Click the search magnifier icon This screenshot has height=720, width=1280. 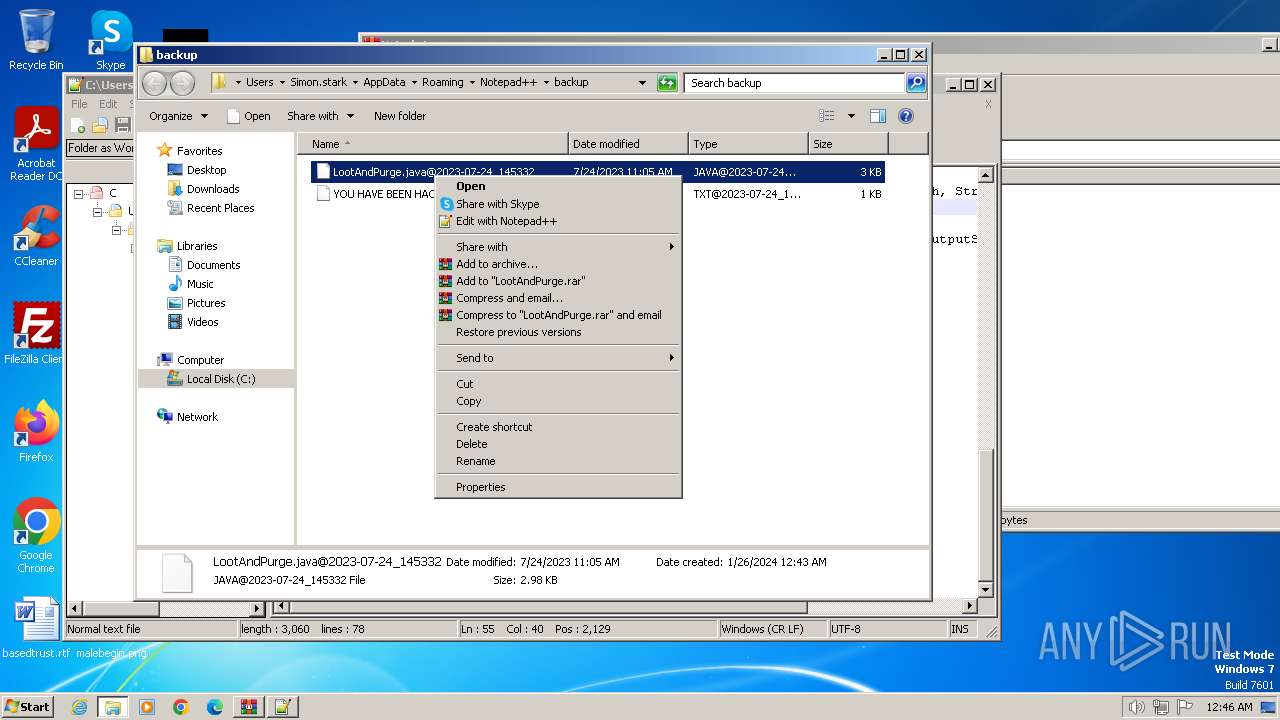click(x=915, y=83)
